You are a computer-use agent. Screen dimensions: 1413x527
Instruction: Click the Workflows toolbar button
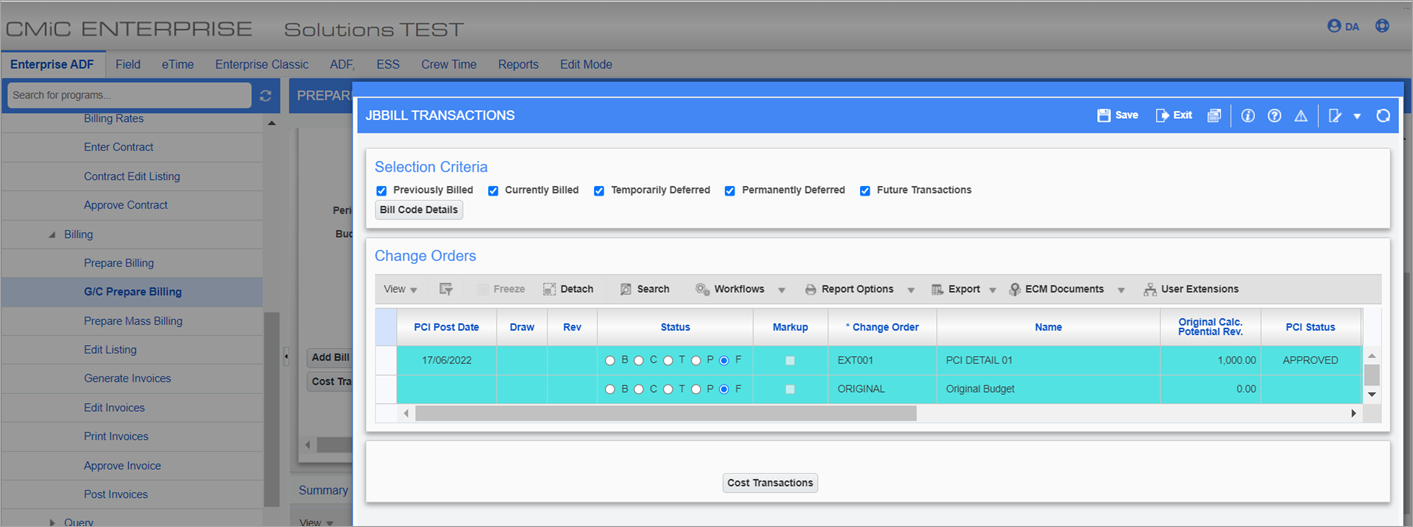[x=730, y=289]
